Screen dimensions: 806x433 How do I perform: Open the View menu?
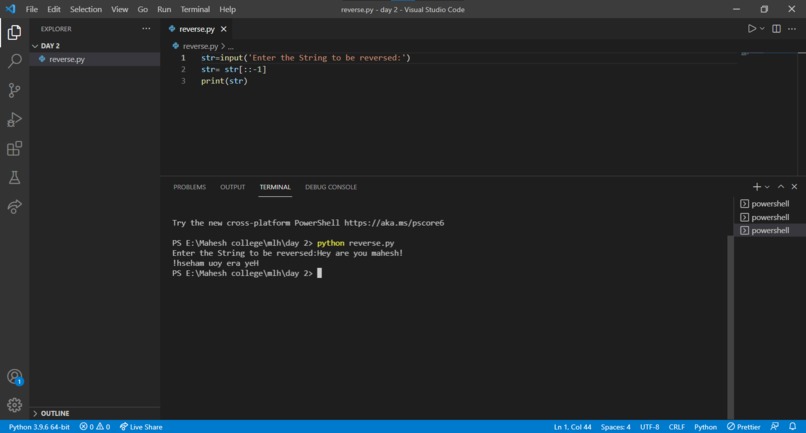[x=120, y=9]
